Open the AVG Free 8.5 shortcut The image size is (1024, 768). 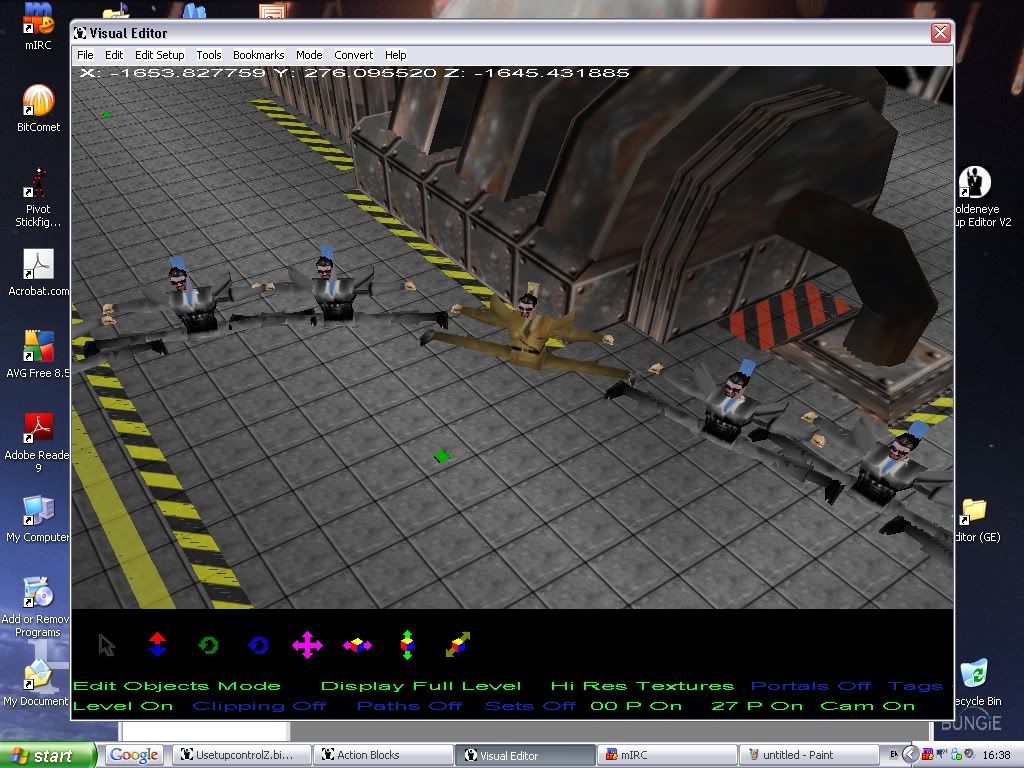38,355
